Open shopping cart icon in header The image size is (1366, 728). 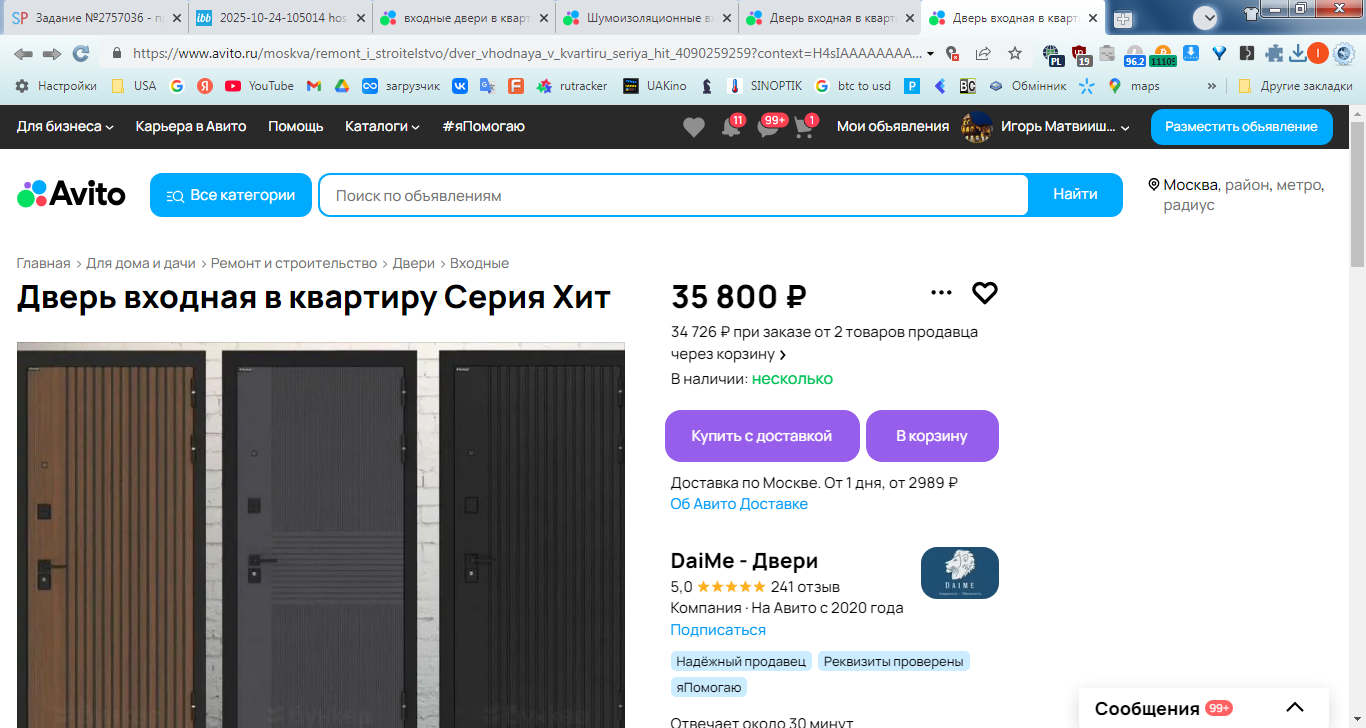click(x=804, y=127)
